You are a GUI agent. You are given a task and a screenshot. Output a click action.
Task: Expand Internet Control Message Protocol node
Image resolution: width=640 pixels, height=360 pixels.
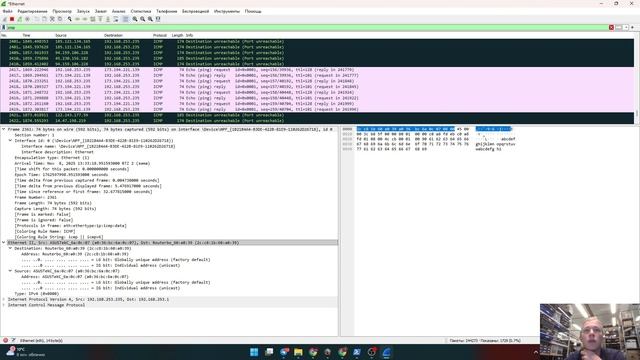point(4,305)
